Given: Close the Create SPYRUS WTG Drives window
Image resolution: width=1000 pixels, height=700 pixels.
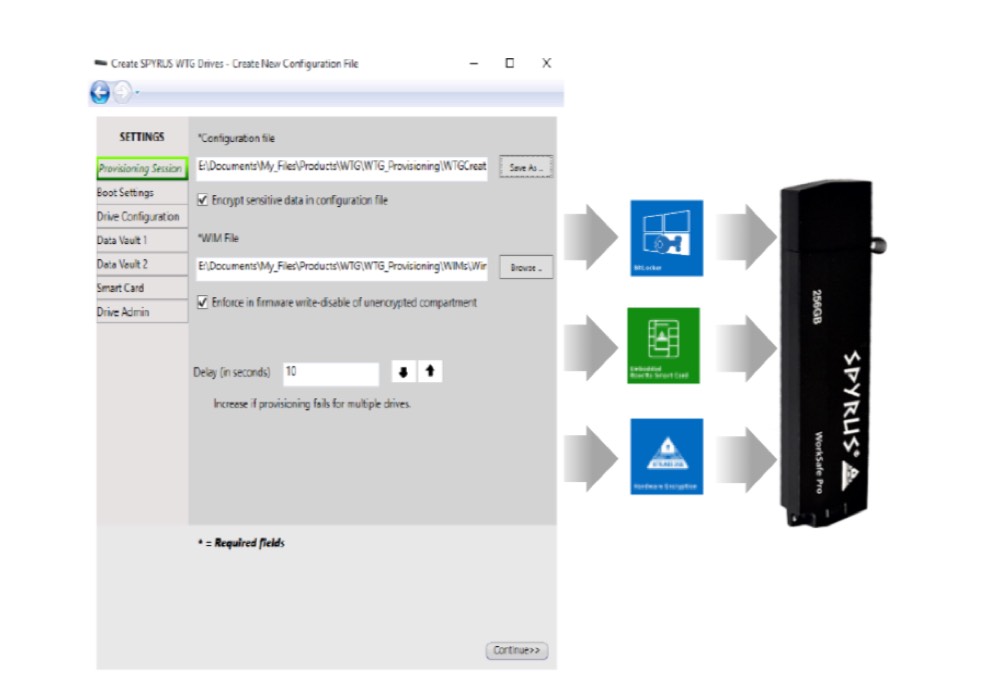Looking at the screenshot, I should coord(547,63).
